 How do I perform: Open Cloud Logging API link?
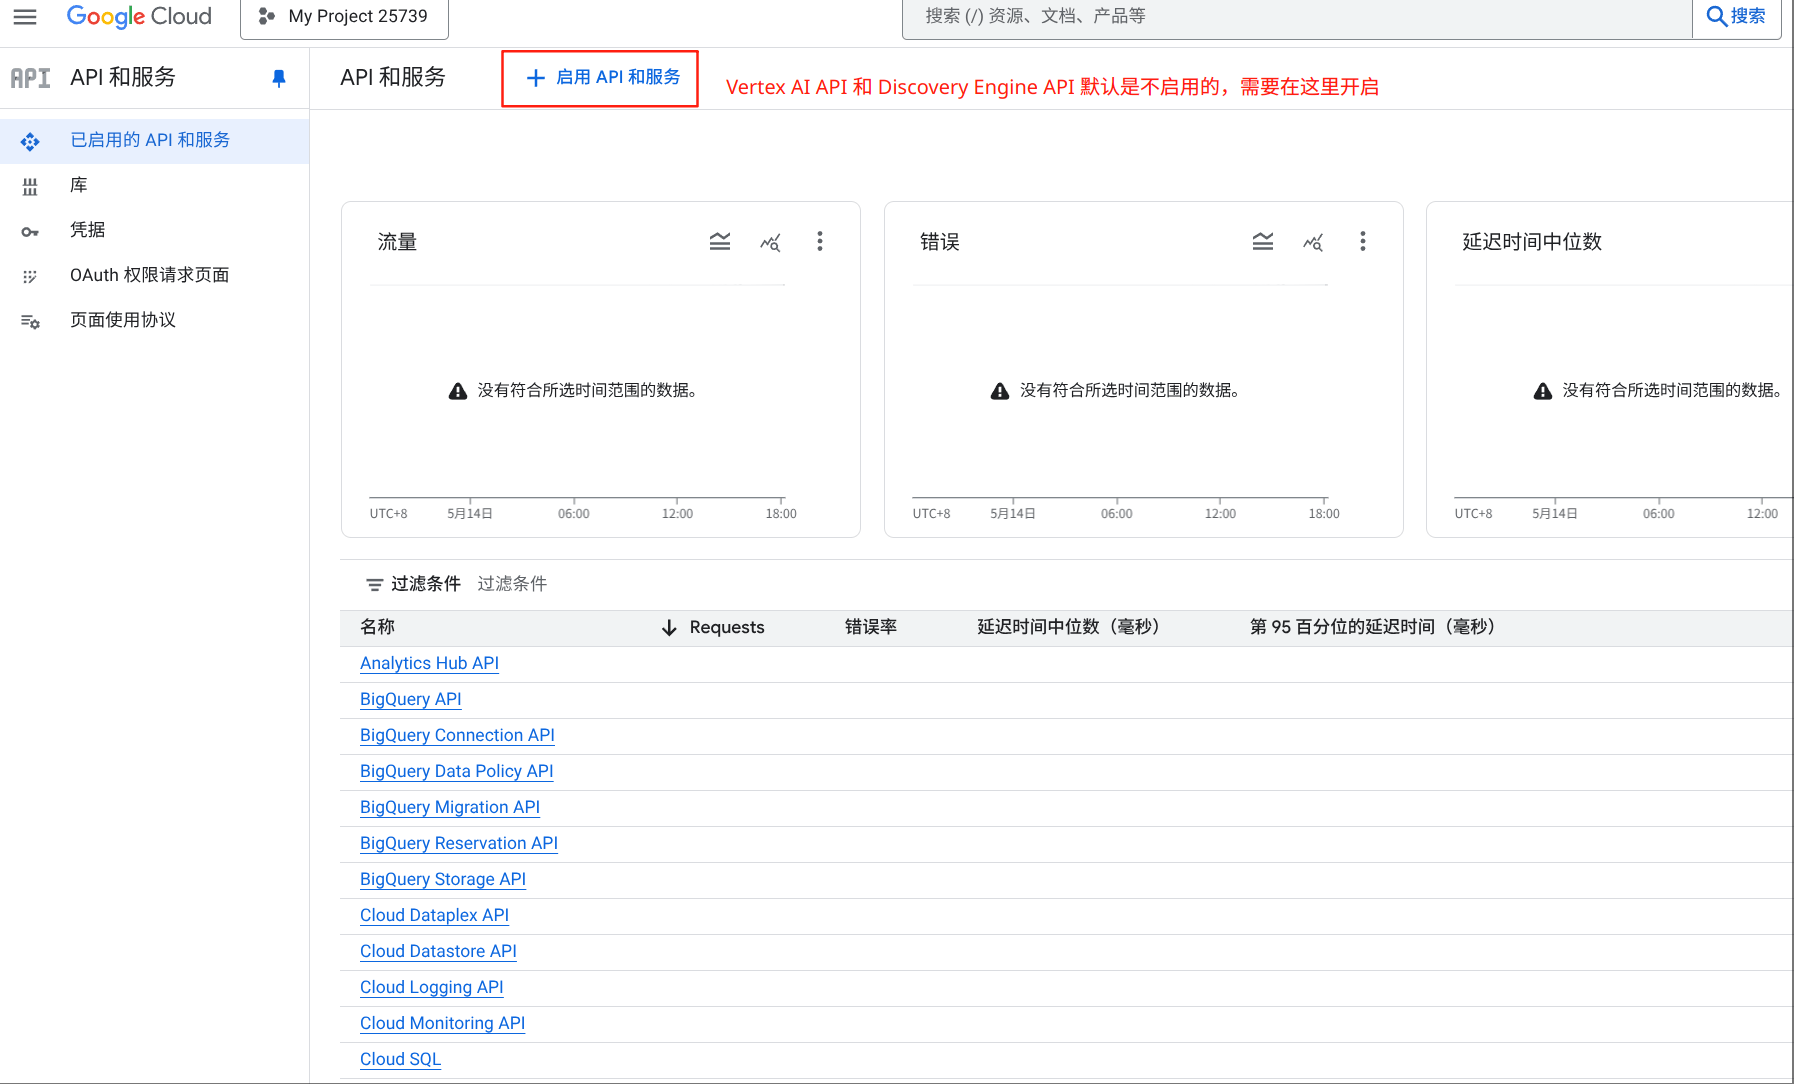(432, 987)
